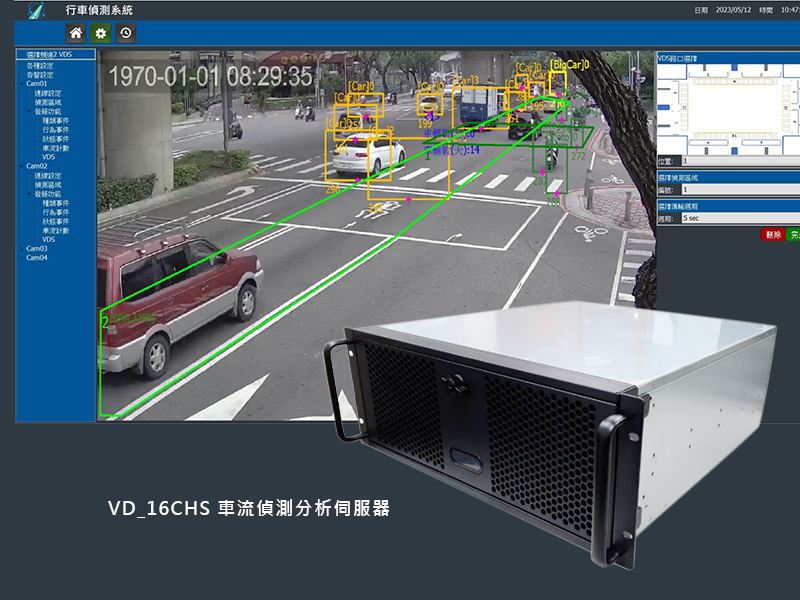Select 車流計數 under Cam01
This screenshot has height=600, width=800.
pyautogui.click(x=56, y=147)
